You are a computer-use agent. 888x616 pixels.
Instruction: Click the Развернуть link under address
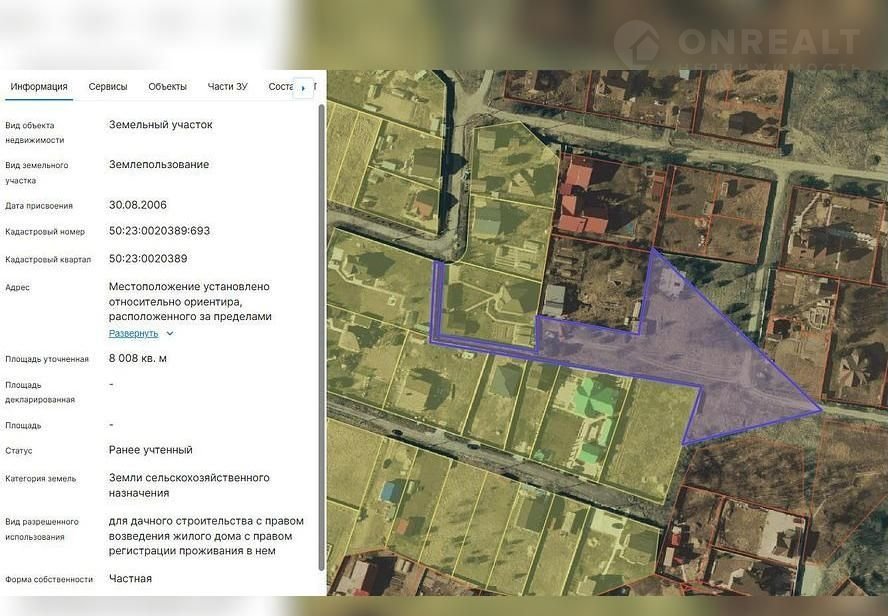(133, 334)
